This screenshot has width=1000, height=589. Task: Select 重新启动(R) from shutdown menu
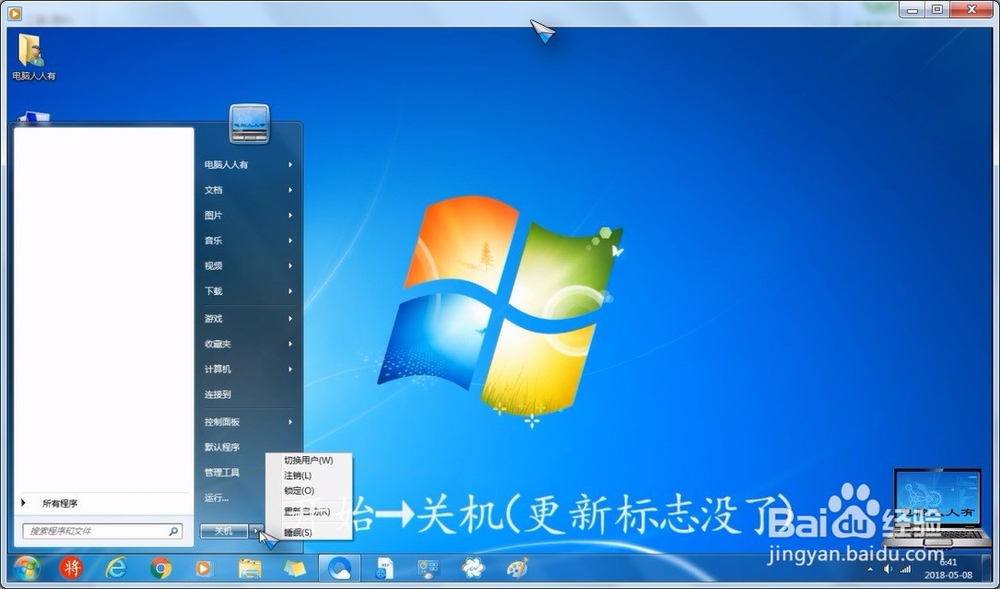pos(309,511)
